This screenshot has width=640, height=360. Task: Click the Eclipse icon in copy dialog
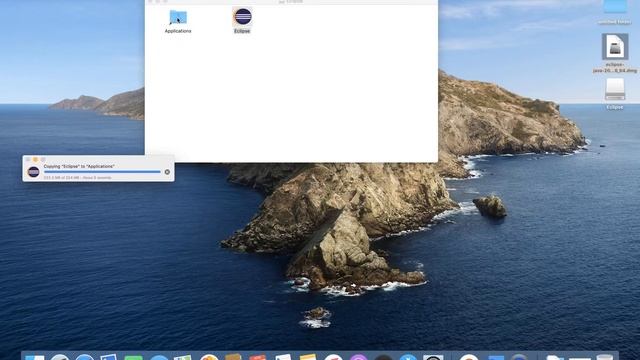(33, 172)
